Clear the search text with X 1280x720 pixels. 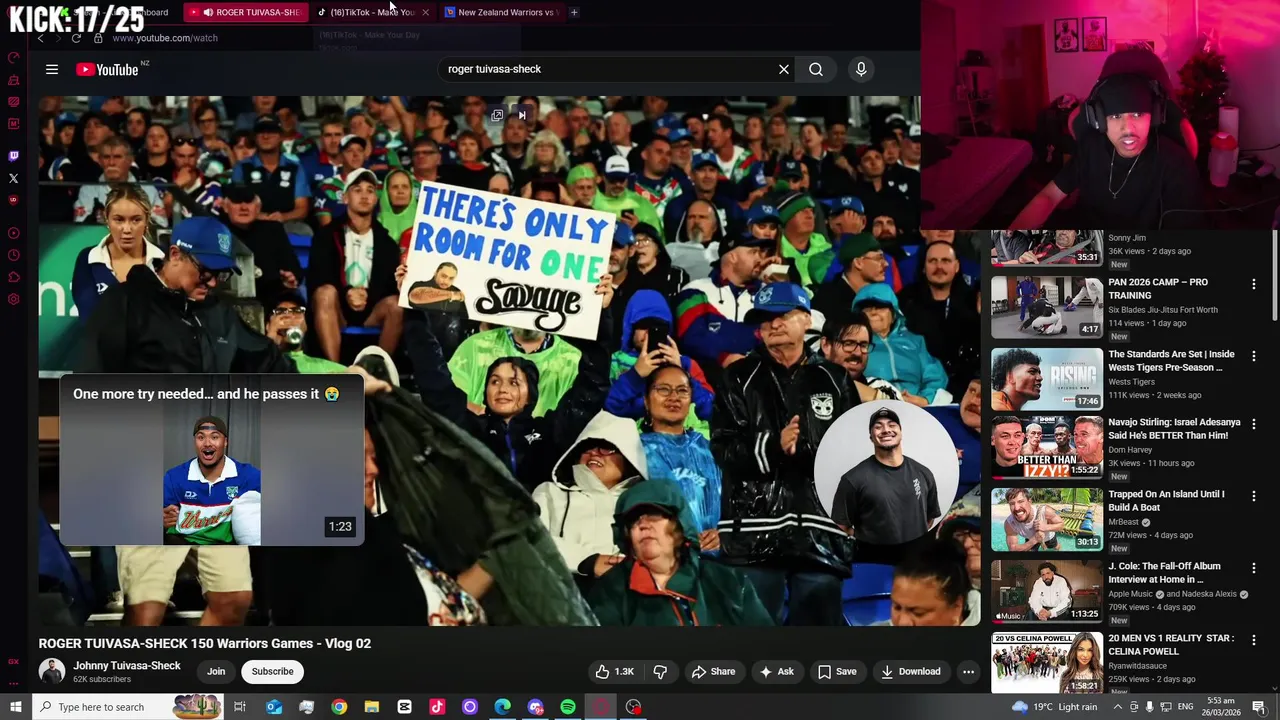point(784,69)
